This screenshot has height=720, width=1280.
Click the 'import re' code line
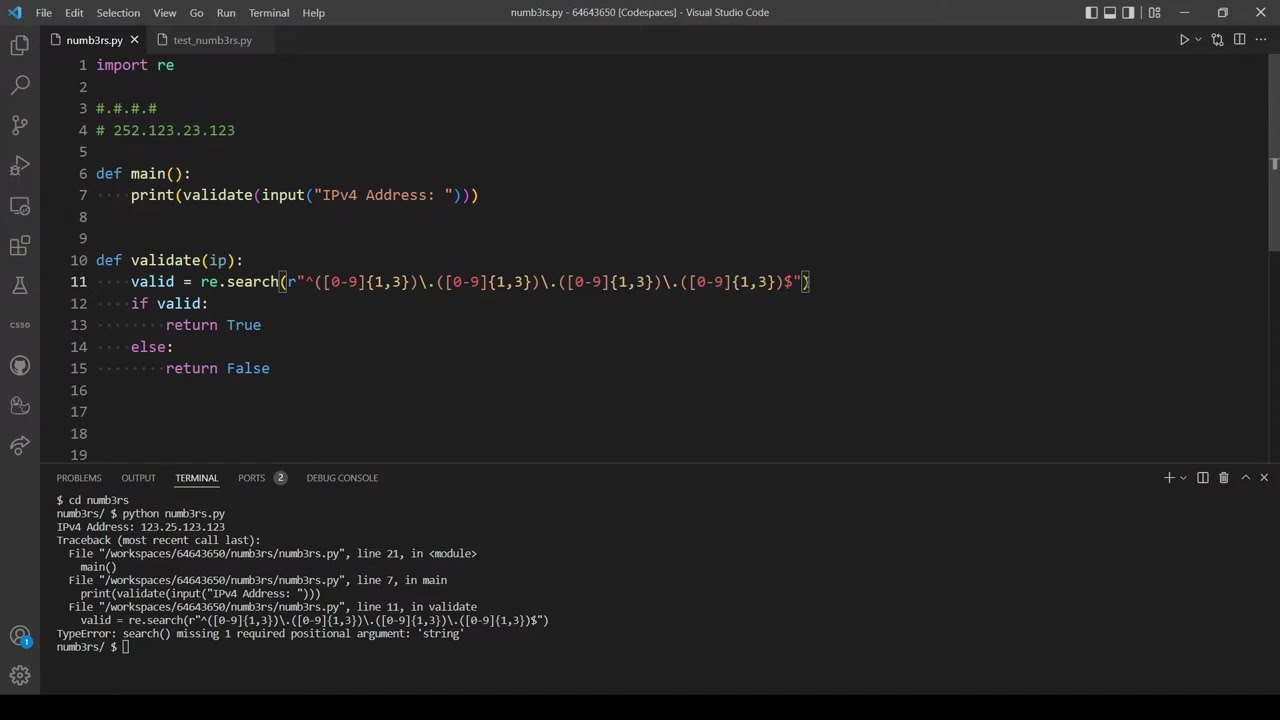pyautogui.click(x=135, y=65)
